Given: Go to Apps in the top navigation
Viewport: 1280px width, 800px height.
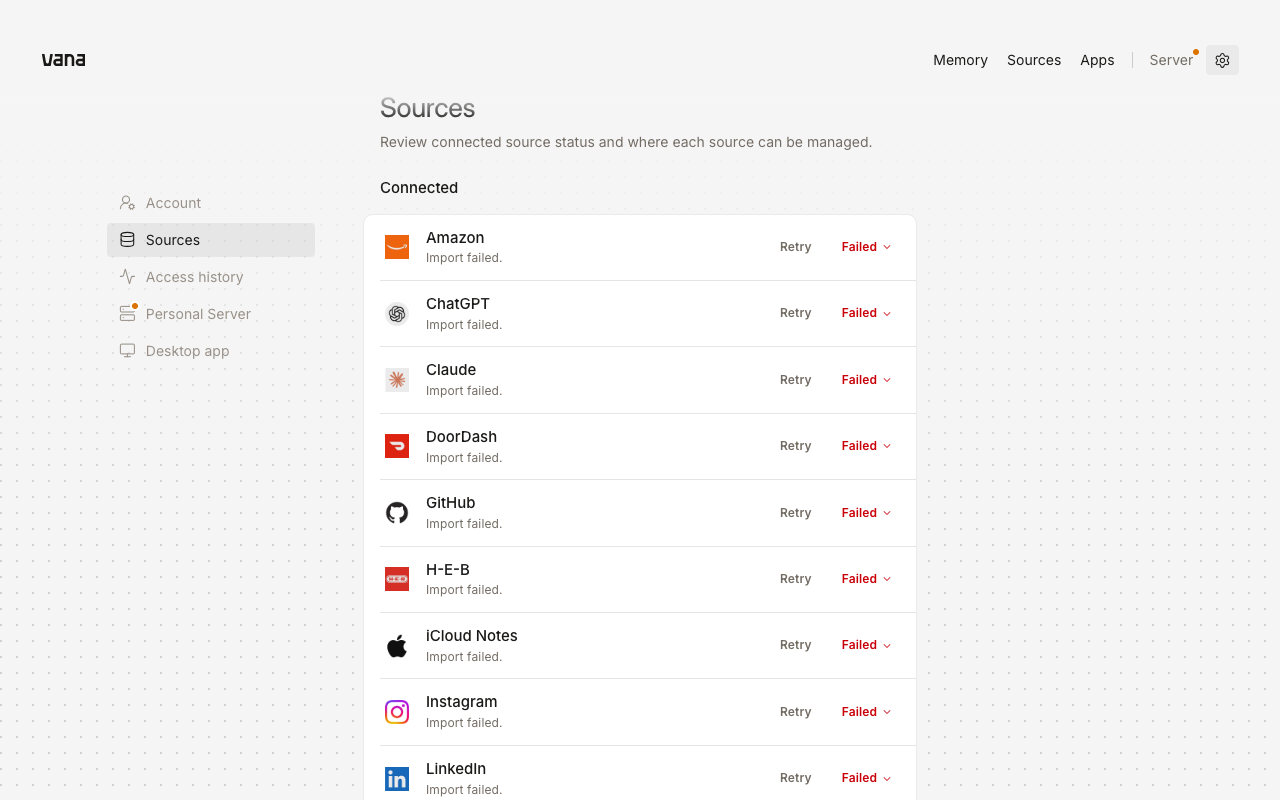Looking at the screenshot, I should [1097, 60].
